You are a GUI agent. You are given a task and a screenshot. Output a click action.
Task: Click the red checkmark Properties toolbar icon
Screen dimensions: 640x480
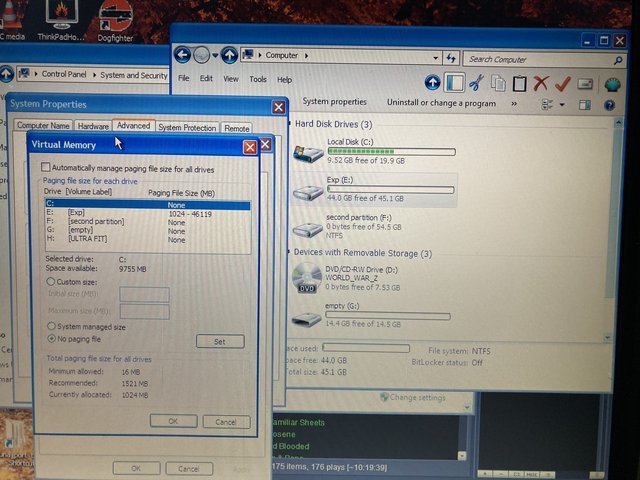click(x=563, y=84)
